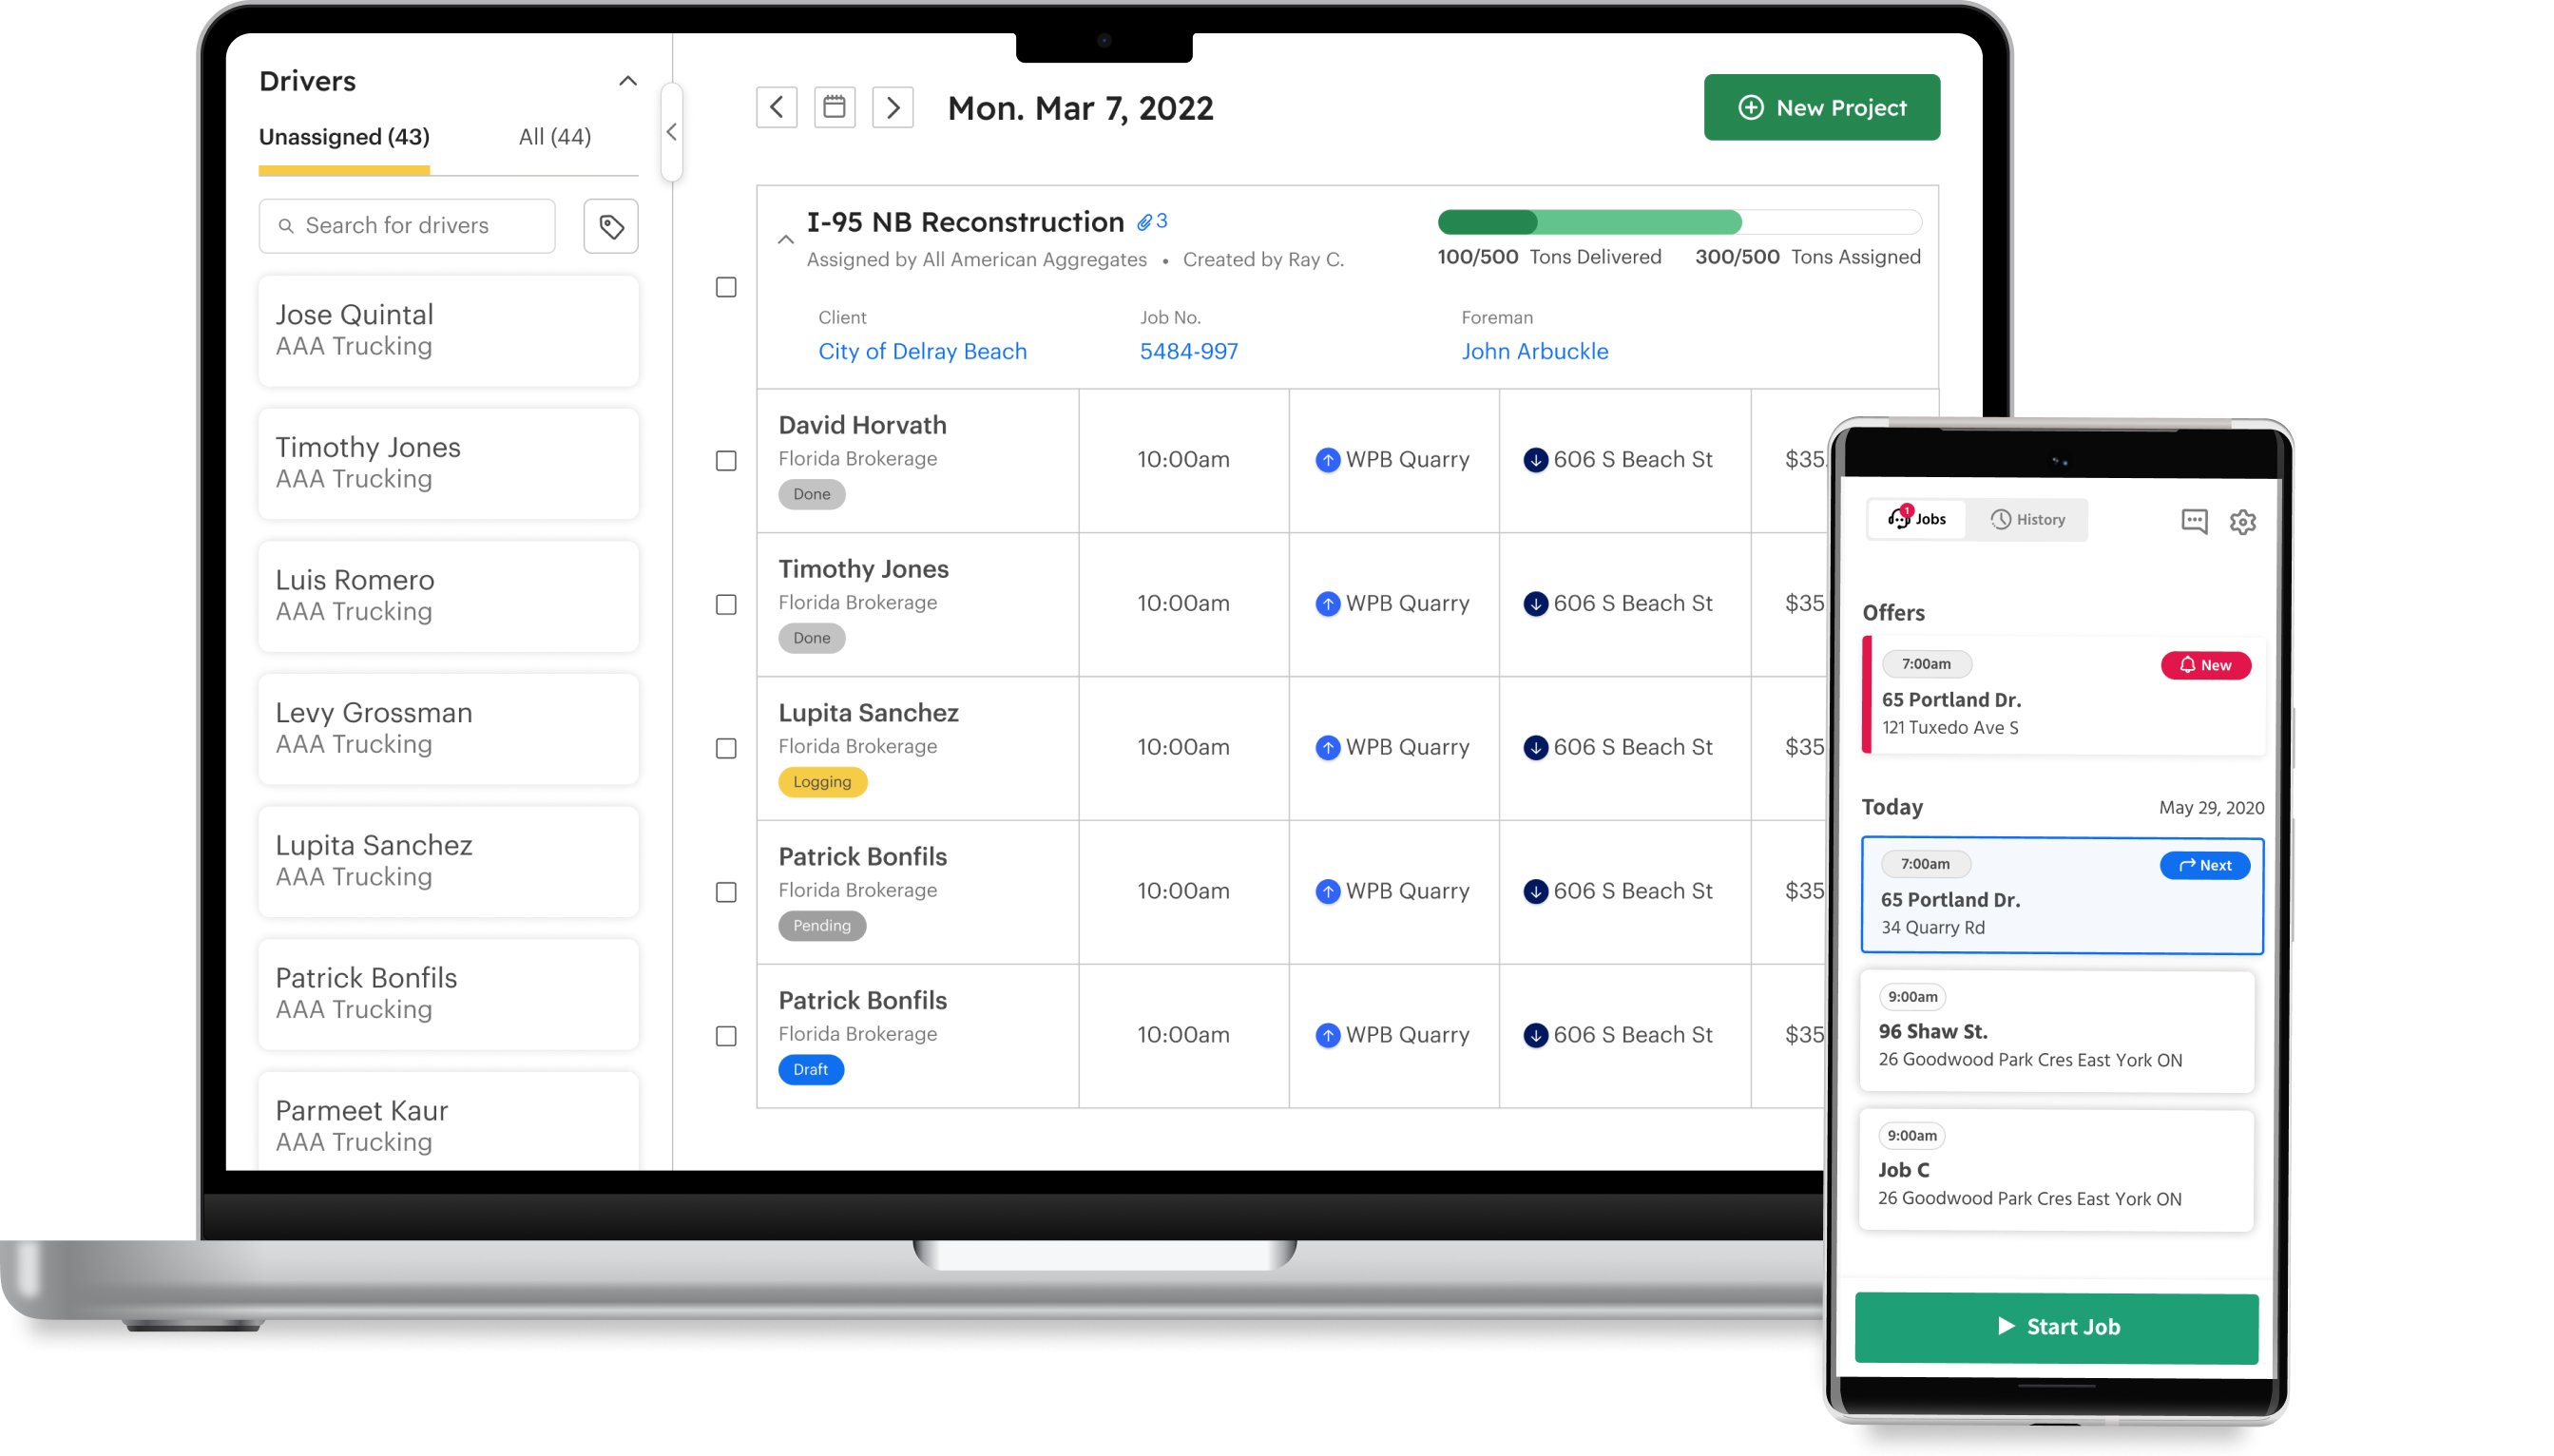This screenshot has height=1456, width=2554.
Task: Switch to the All (44) drivers tab
Action: pyautogui.click(x=554, y=137)
